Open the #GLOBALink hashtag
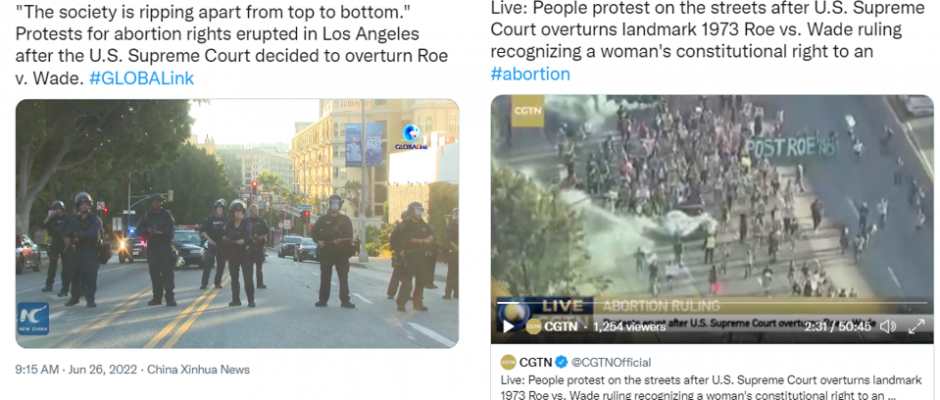This screenshot has height=400, width=940. pos(141,79)
